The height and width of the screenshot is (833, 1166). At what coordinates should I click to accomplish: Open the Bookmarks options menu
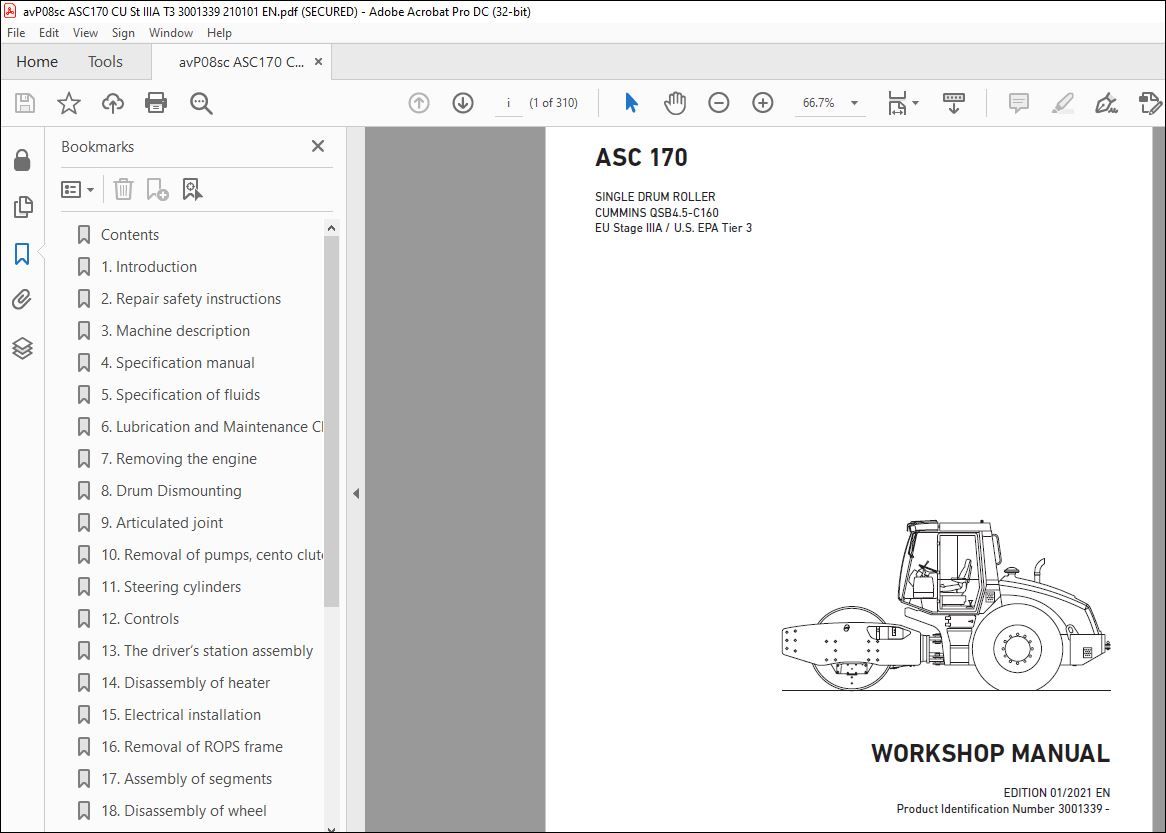click(78, 189)
